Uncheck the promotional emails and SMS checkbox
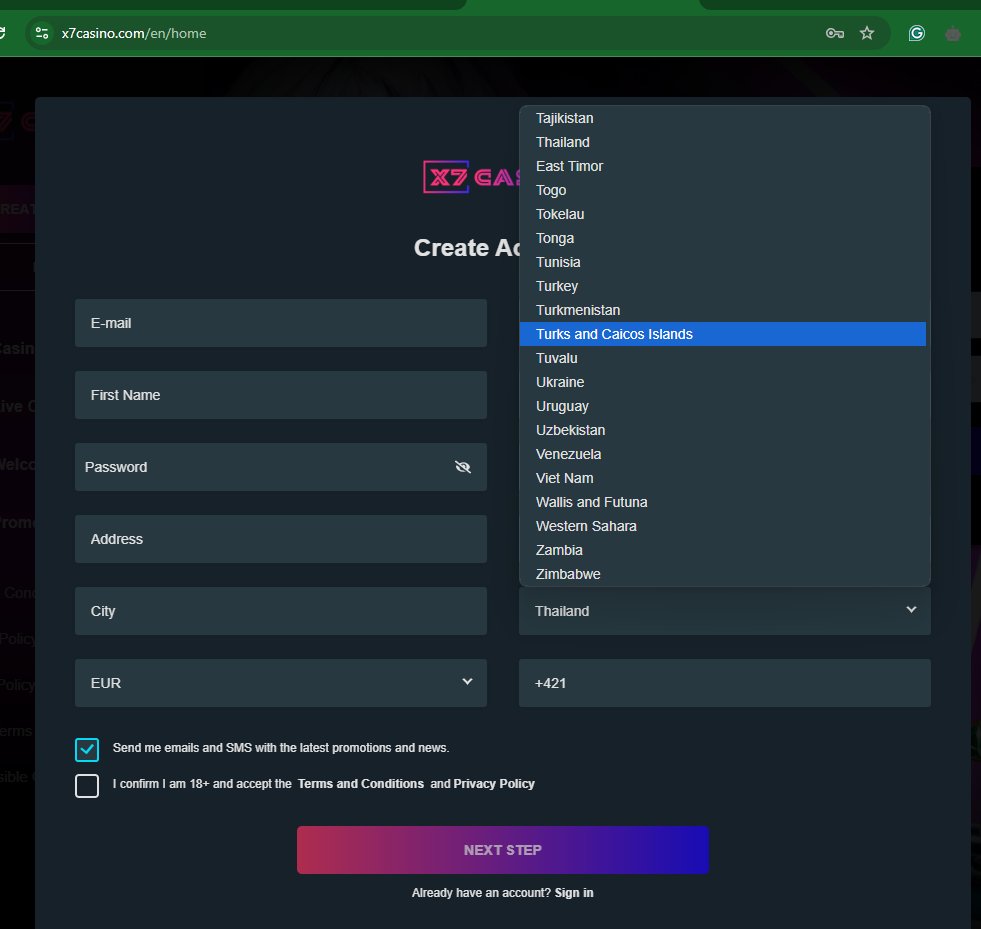Screen dimensions: 981x929 click(x=87, y=749)
